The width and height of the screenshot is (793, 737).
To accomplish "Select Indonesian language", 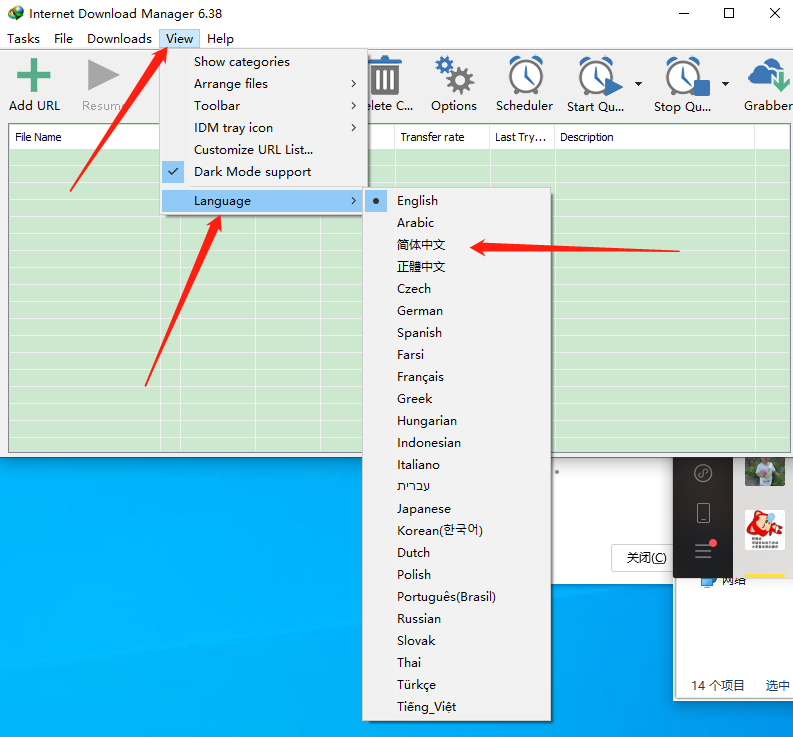I will (x=457, y=443).
